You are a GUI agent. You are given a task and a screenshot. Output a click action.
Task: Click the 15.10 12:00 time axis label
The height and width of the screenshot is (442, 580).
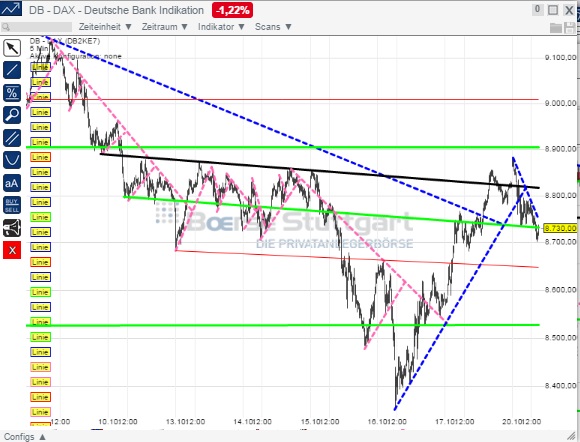pyautogui.click(x=320, y=422)
